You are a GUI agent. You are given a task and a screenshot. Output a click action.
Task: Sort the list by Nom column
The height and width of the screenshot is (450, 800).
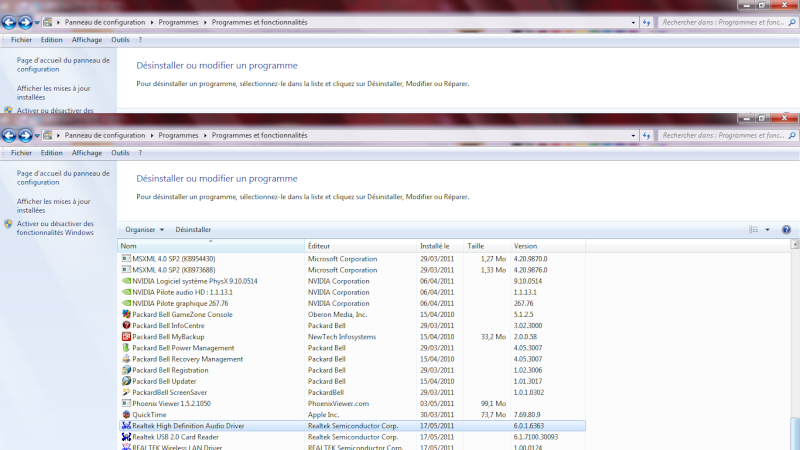click(x=211, y=246)
